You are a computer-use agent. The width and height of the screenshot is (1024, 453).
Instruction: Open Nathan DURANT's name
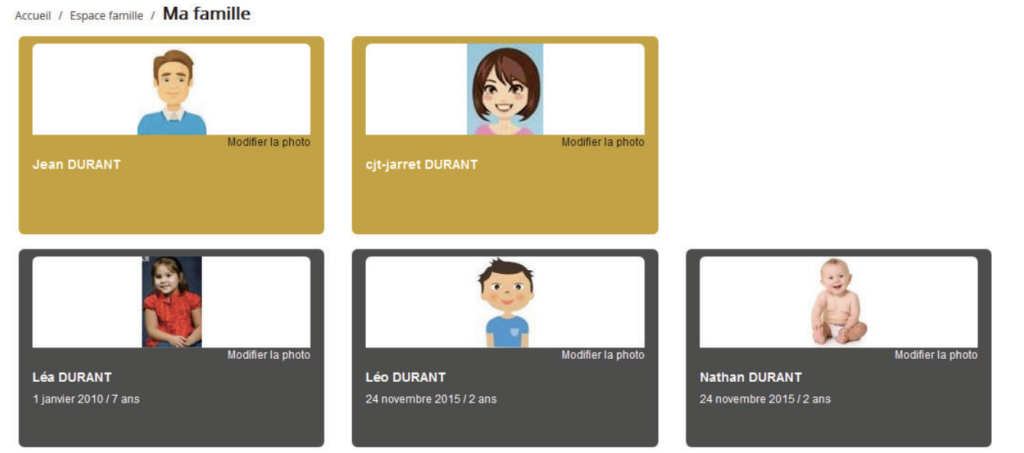pyautogui.click(x=750, y=377)
